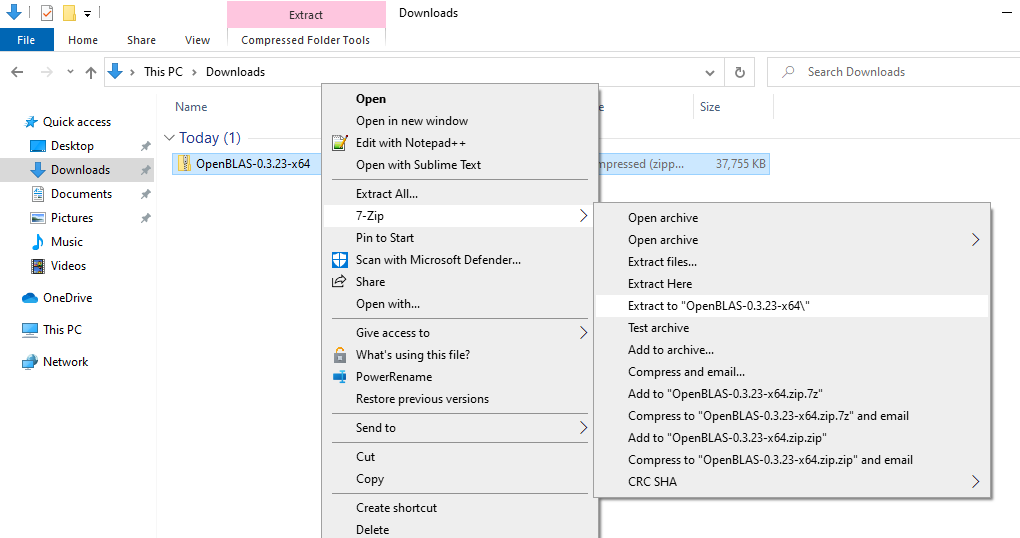Expand the Give access to submenu
Image resolution: width=1020 pixels, height=538 pixels.
tap(584, 333)
